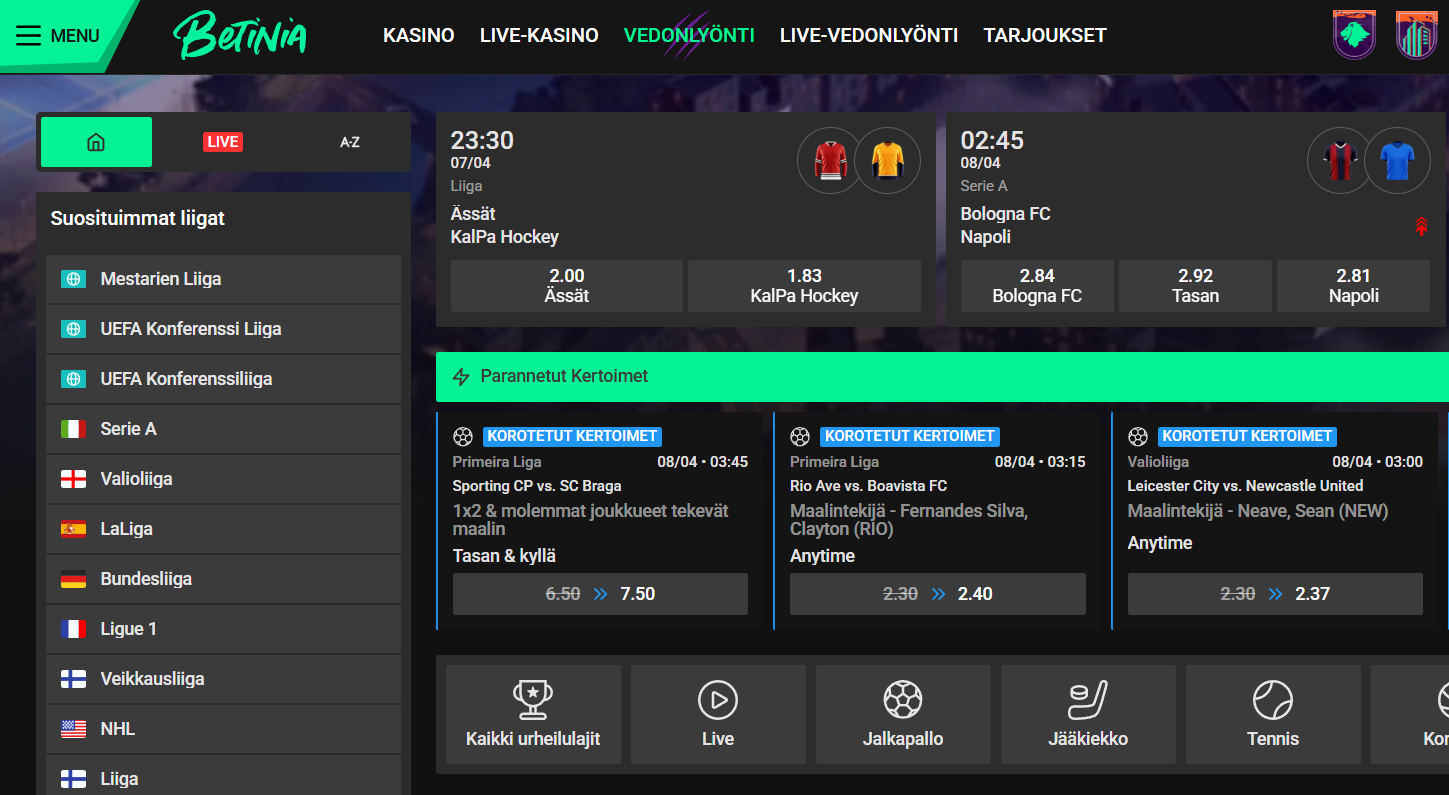Click football icon on Leicester City card

pos(1138,436)
